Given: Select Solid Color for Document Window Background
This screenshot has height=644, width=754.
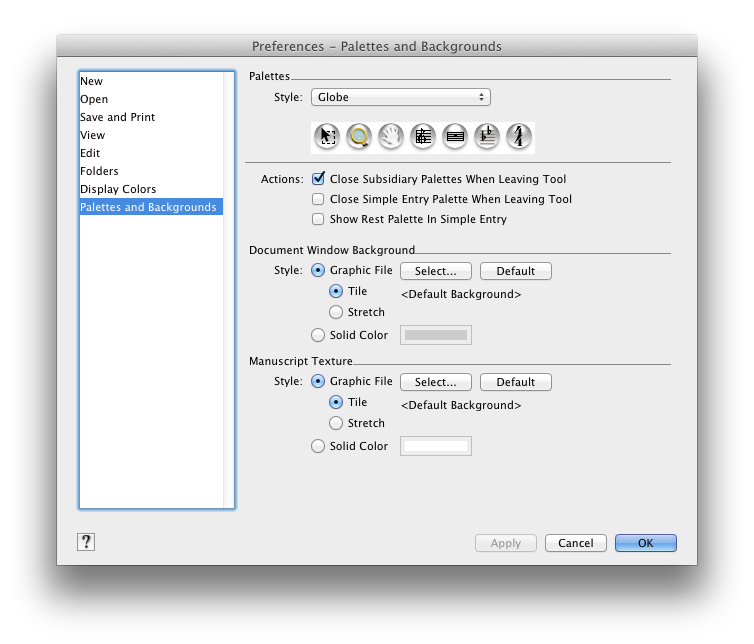Looking at the screenshot, I should click(x=318, y=335).
